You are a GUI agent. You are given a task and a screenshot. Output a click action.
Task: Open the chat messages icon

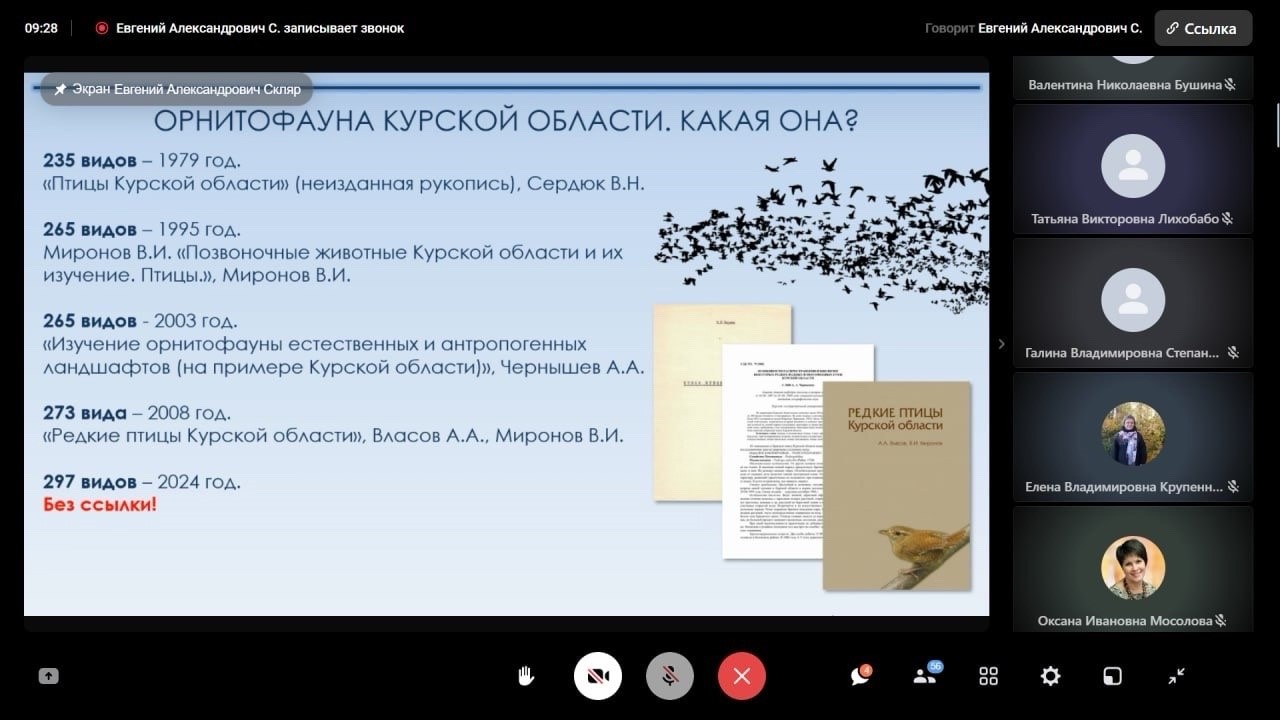861,675
